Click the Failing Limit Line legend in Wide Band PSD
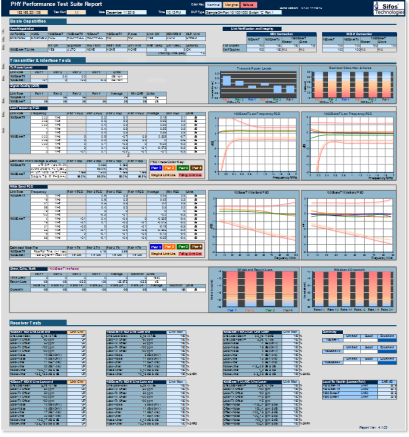Screen dimensions: 409x437 coord(190,254)
